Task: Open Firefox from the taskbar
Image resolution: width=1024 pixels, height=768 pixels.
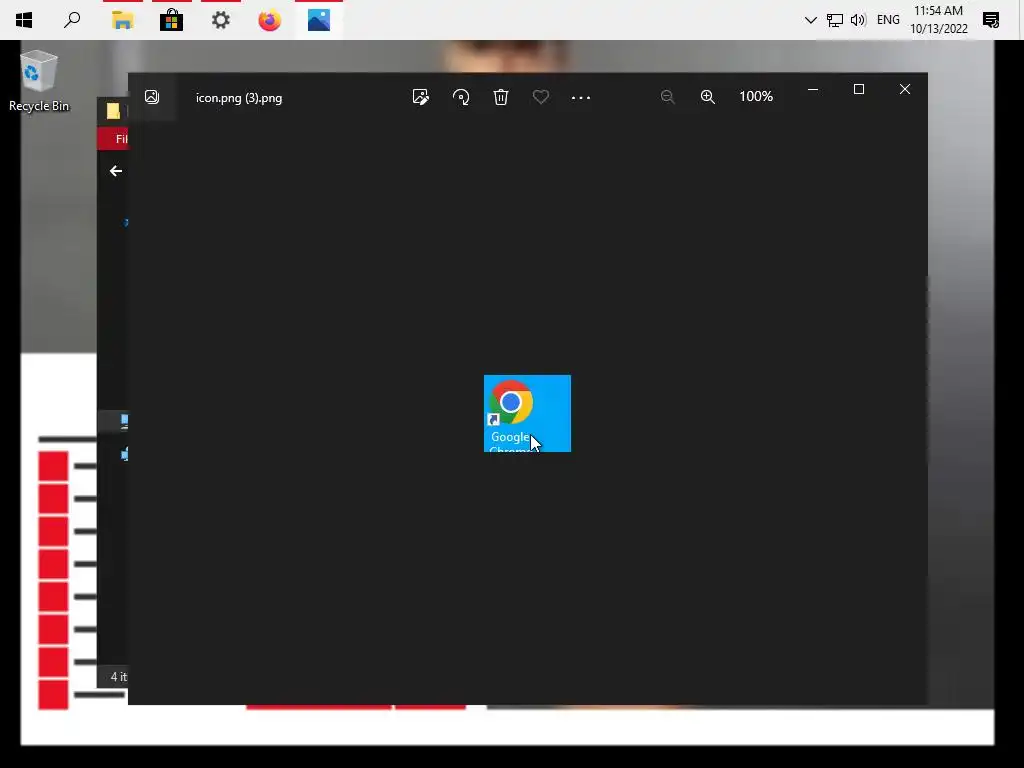Action: (270, 20)
